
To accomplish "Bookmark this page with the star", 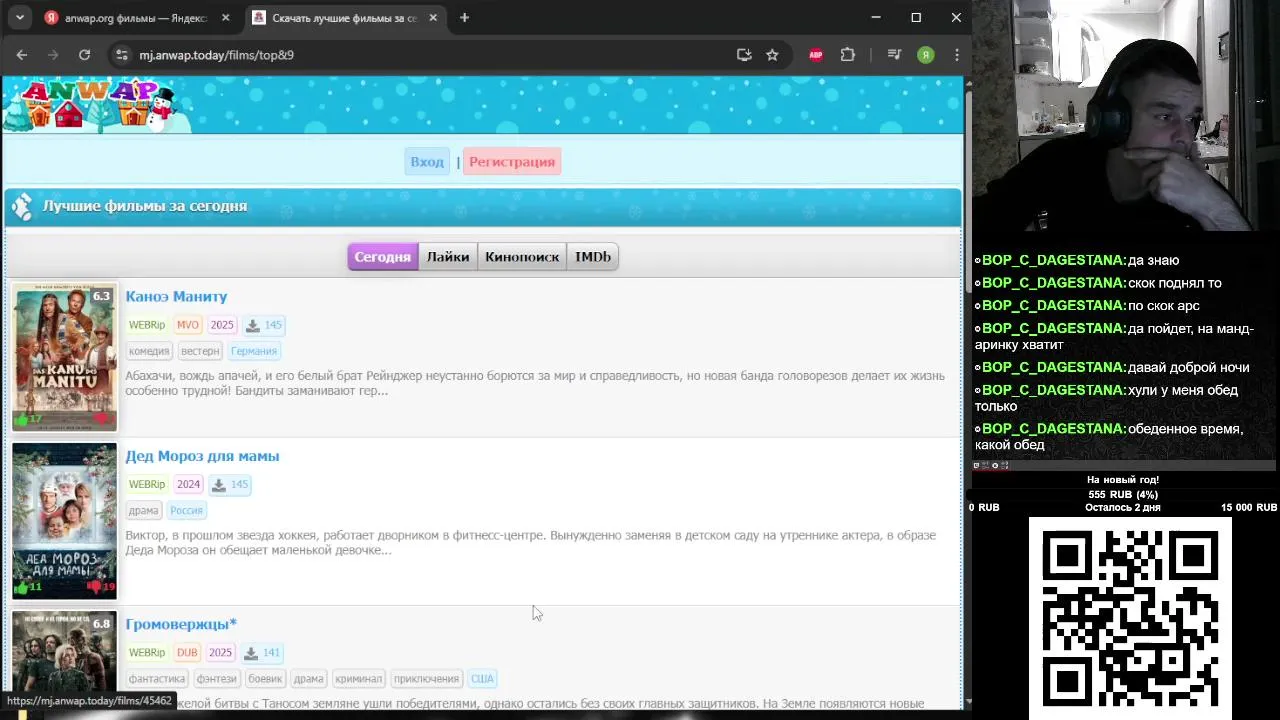I will pos(772,55).
